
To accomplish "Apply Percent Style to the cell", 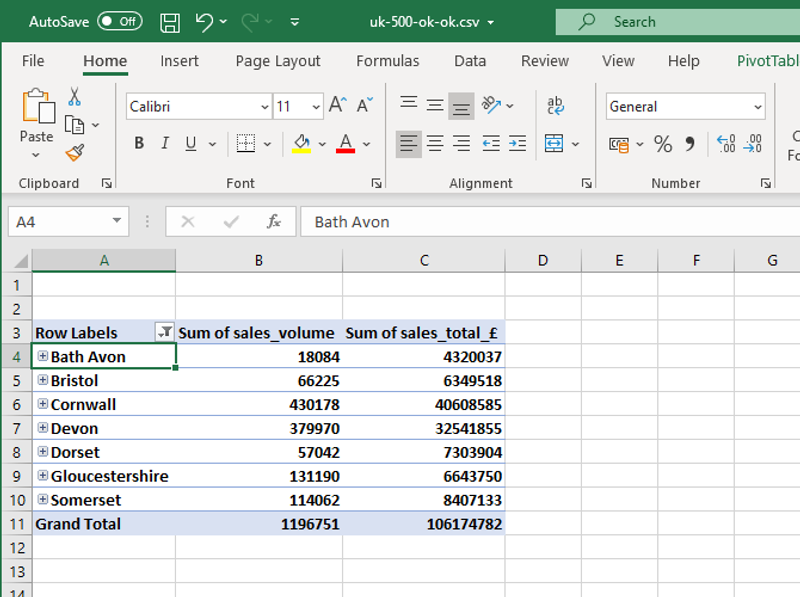I will (663, 144).
